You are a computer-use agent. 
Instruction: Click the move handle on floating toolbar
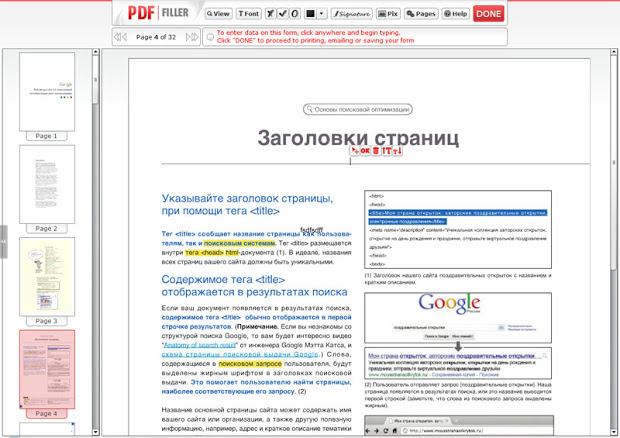point(353,151)
